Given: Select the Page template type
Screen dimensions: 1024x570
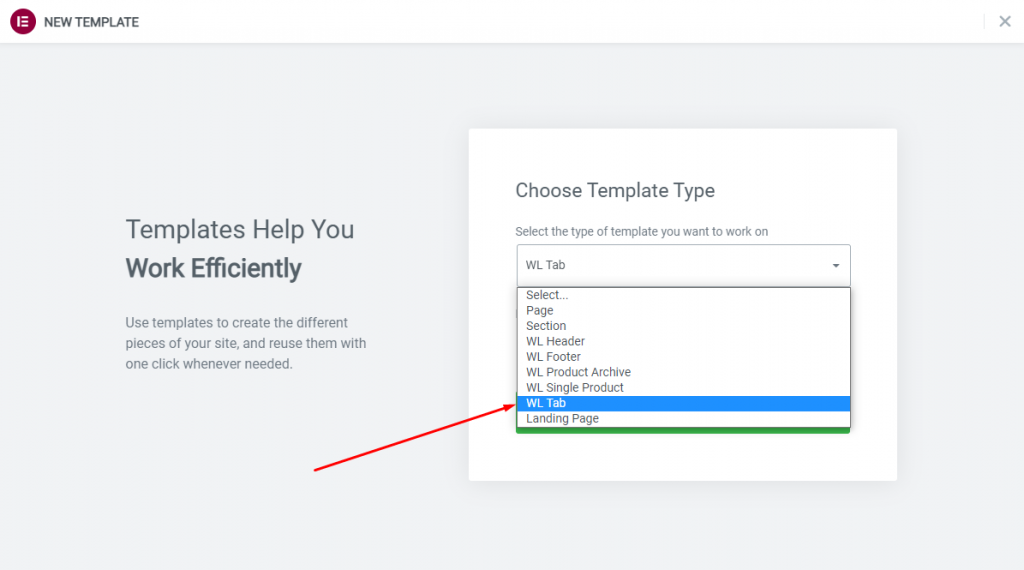Looking at the screenshot, I should pos(683,311).
